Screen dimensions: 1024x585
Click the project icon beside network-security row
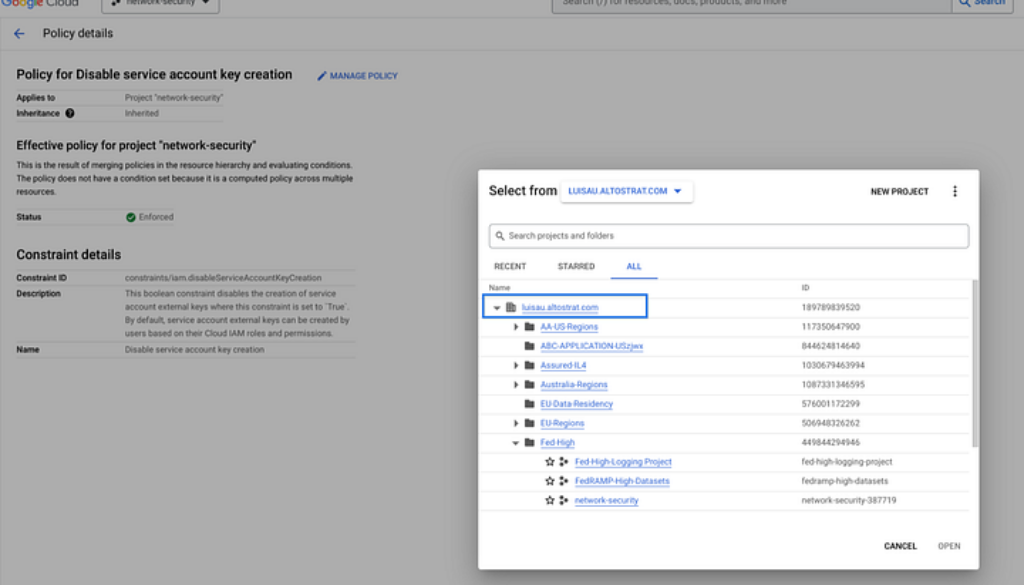[x=563, y=500]
